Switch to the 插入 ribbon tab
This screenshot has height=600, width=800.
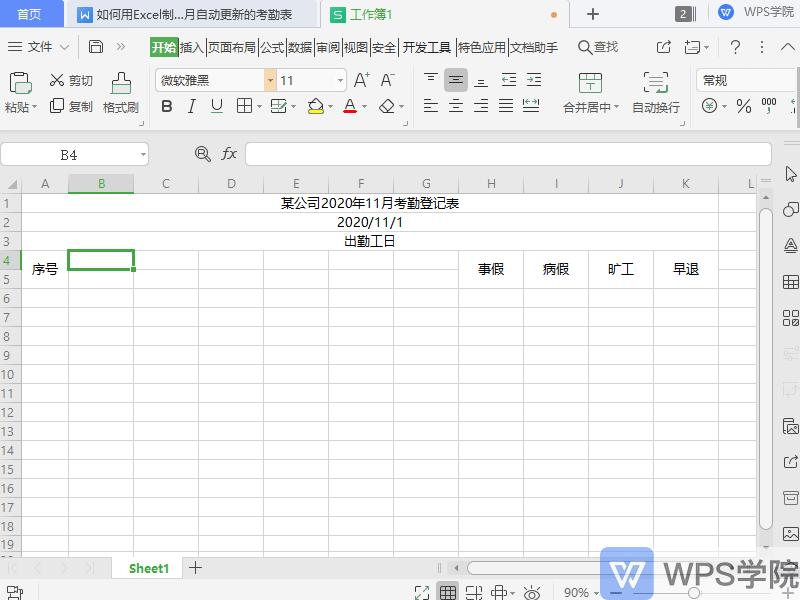click(190, 46)
